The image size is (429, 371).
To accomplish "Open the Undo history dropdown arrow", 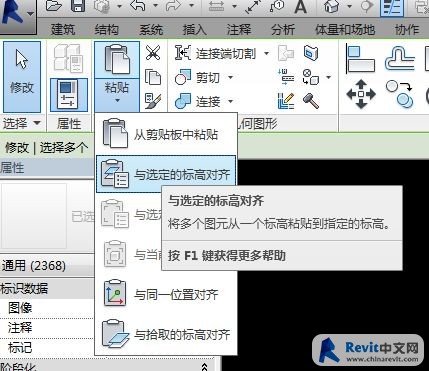I will click(x=155, y=6).
